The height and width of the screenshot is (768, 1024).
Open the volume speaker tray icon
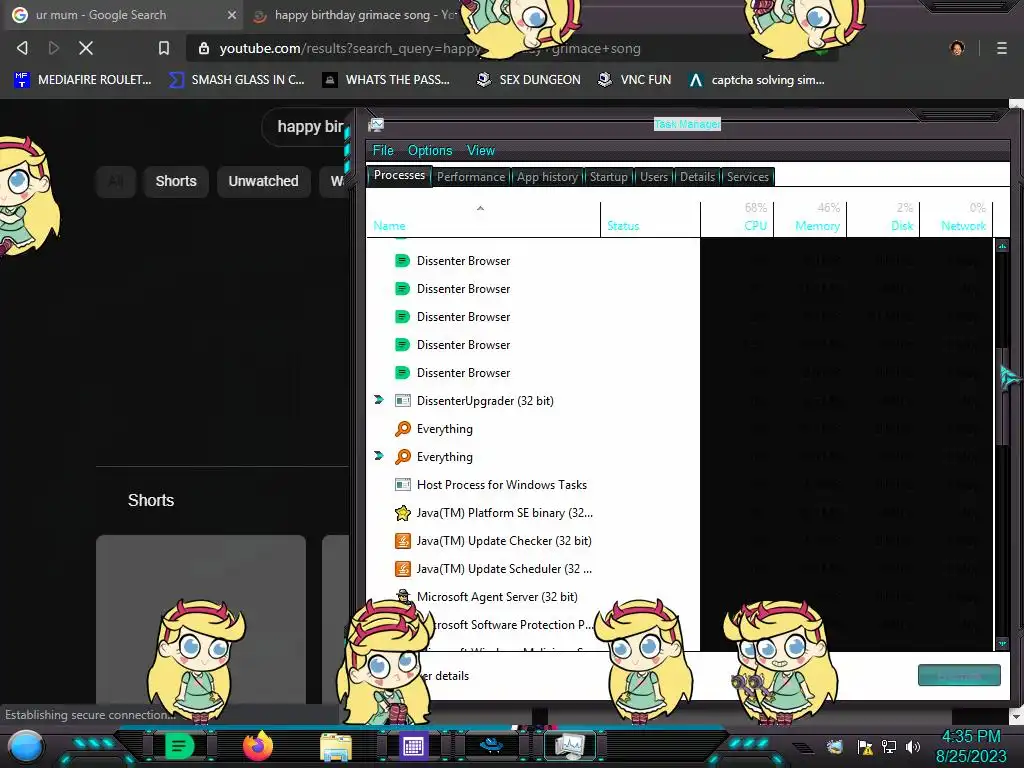pos(913,746)
